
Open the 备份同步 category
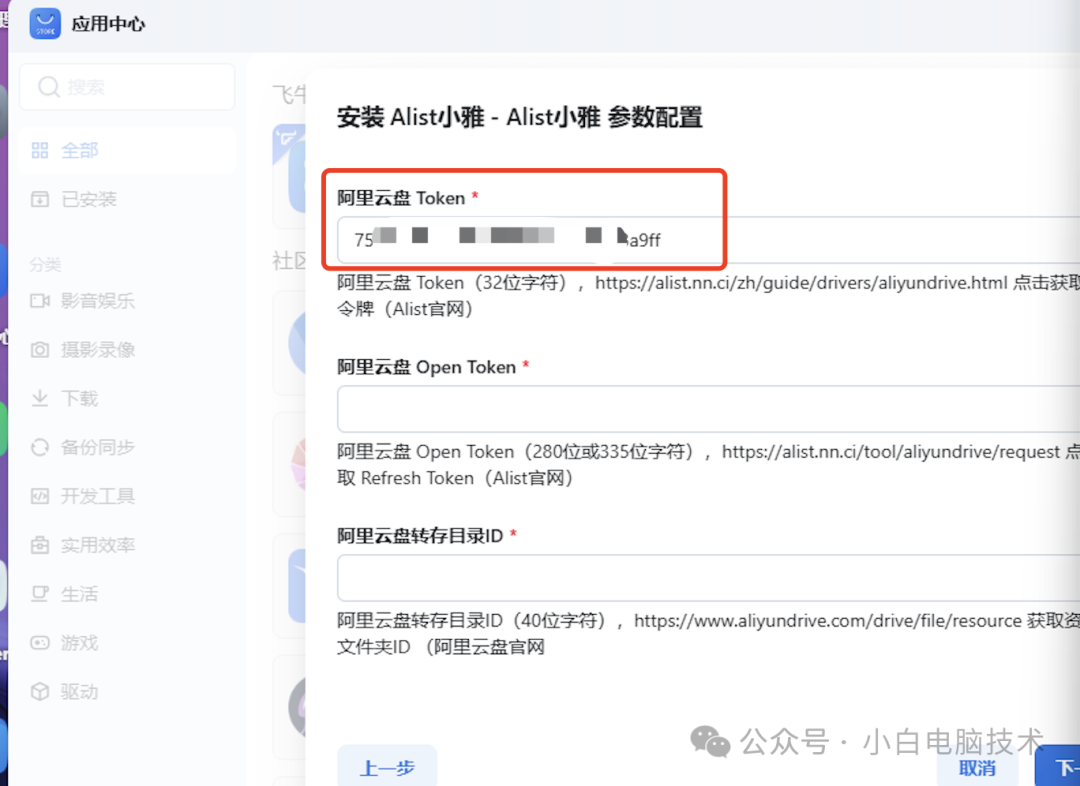pyautogui.click(x=127, y=447)
